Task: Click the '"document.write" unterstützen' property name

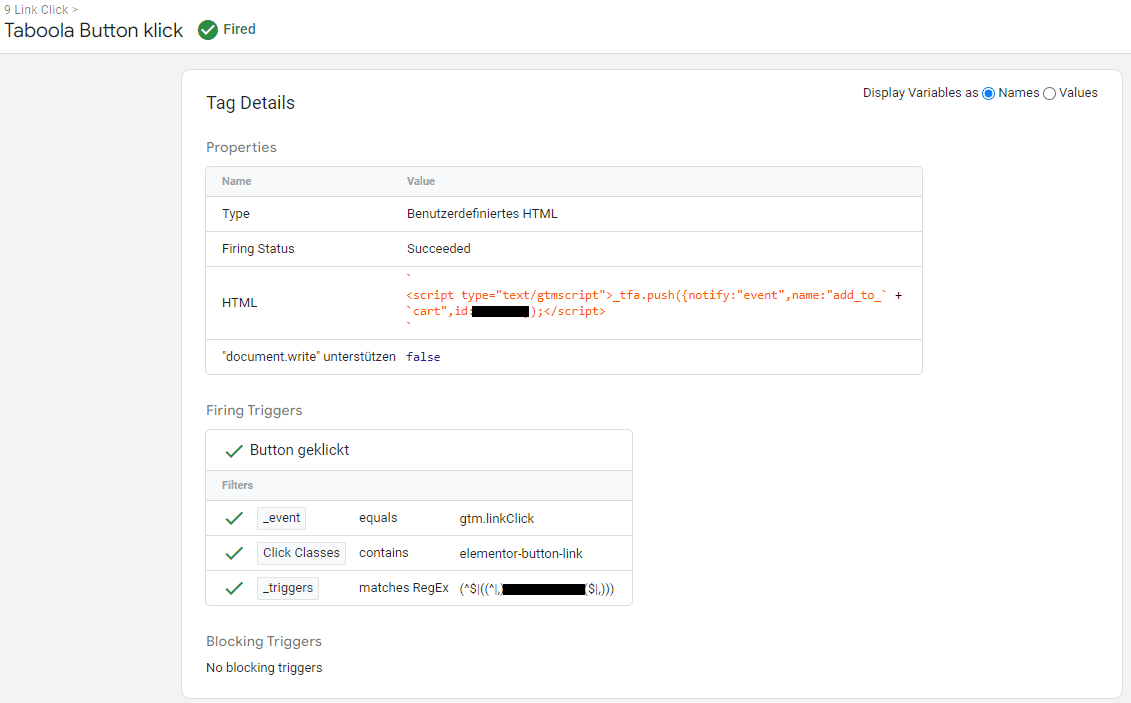Action: pos(309,356)
